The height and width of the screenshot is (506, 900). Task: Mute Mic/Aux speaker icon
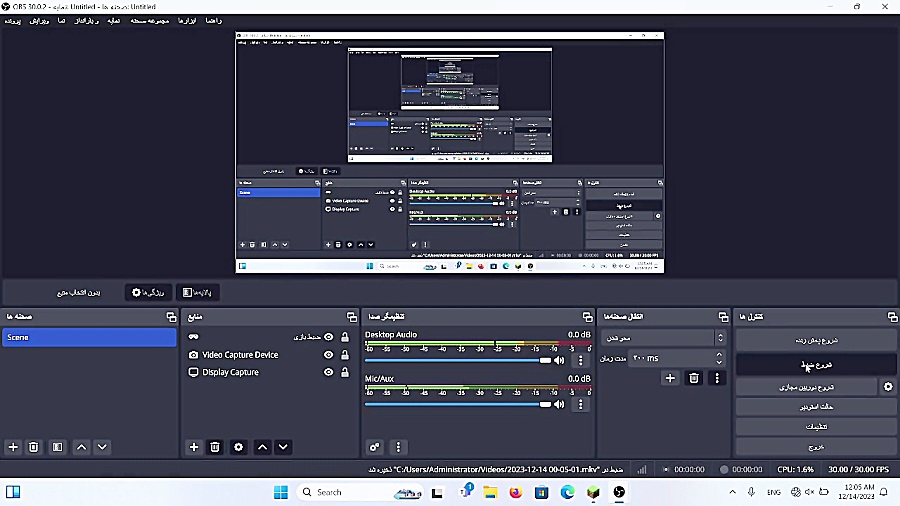tap(559, 404)
